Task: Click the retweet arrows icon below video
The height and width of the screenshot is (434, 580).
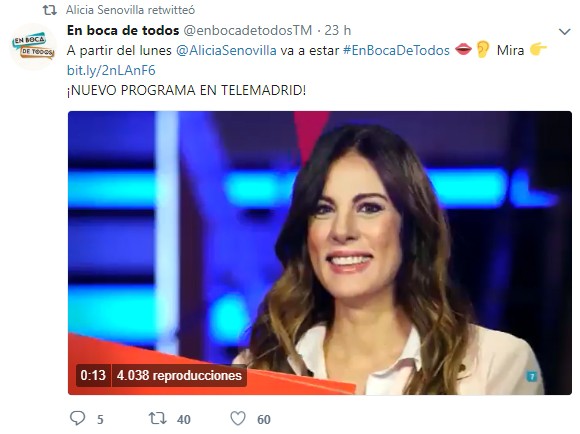Action: coord(157,419)
